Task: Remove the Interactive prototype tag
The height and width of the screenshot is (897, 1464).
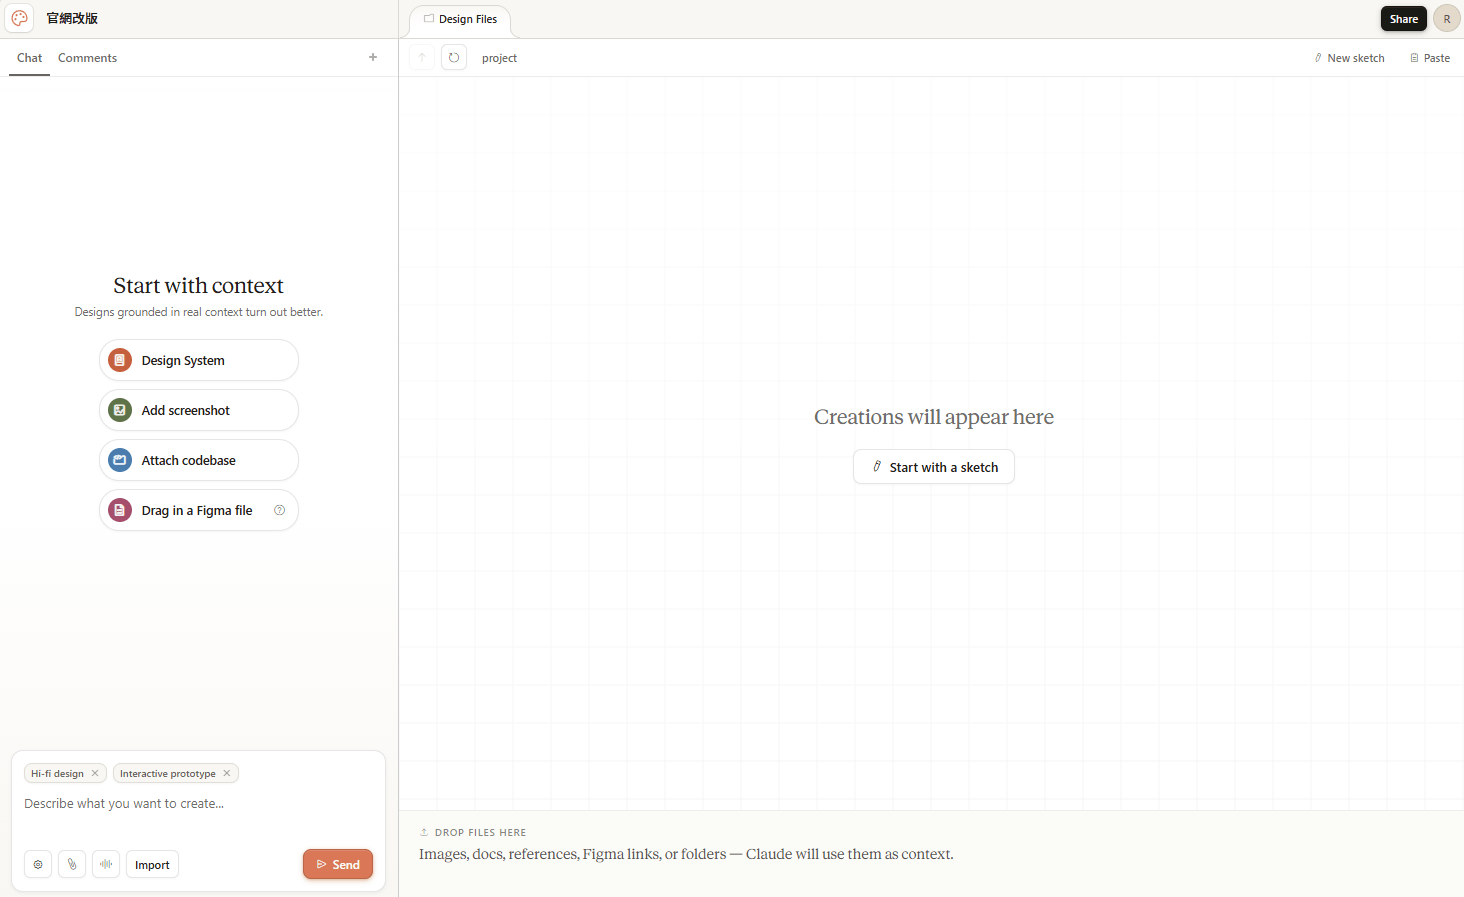Action: pyautogui.click(x=227, y=773)
